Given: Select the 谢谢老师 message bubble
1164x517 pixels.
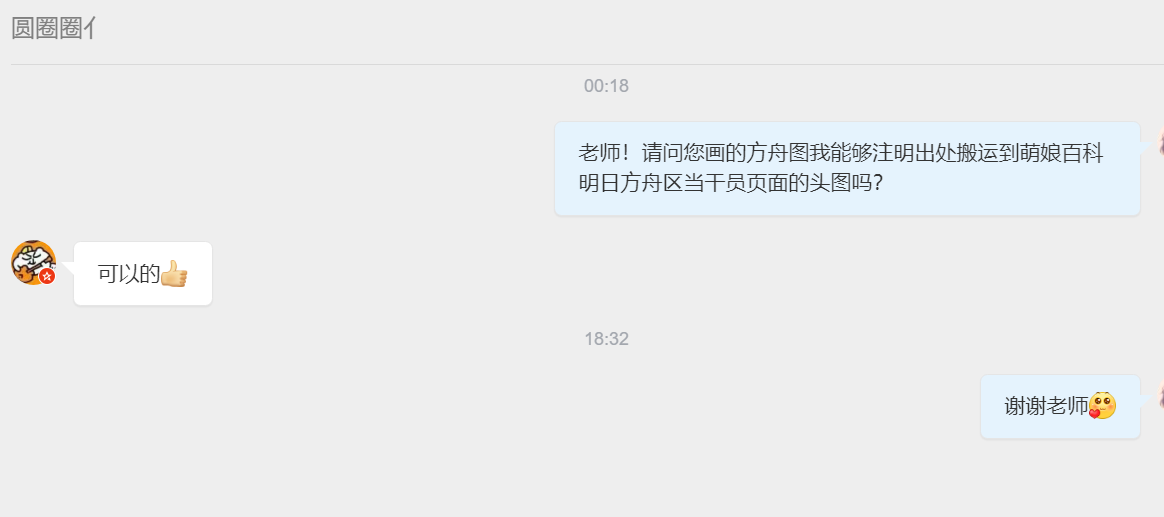Looking at the screenshot, I should click(x=1060, y=406).
